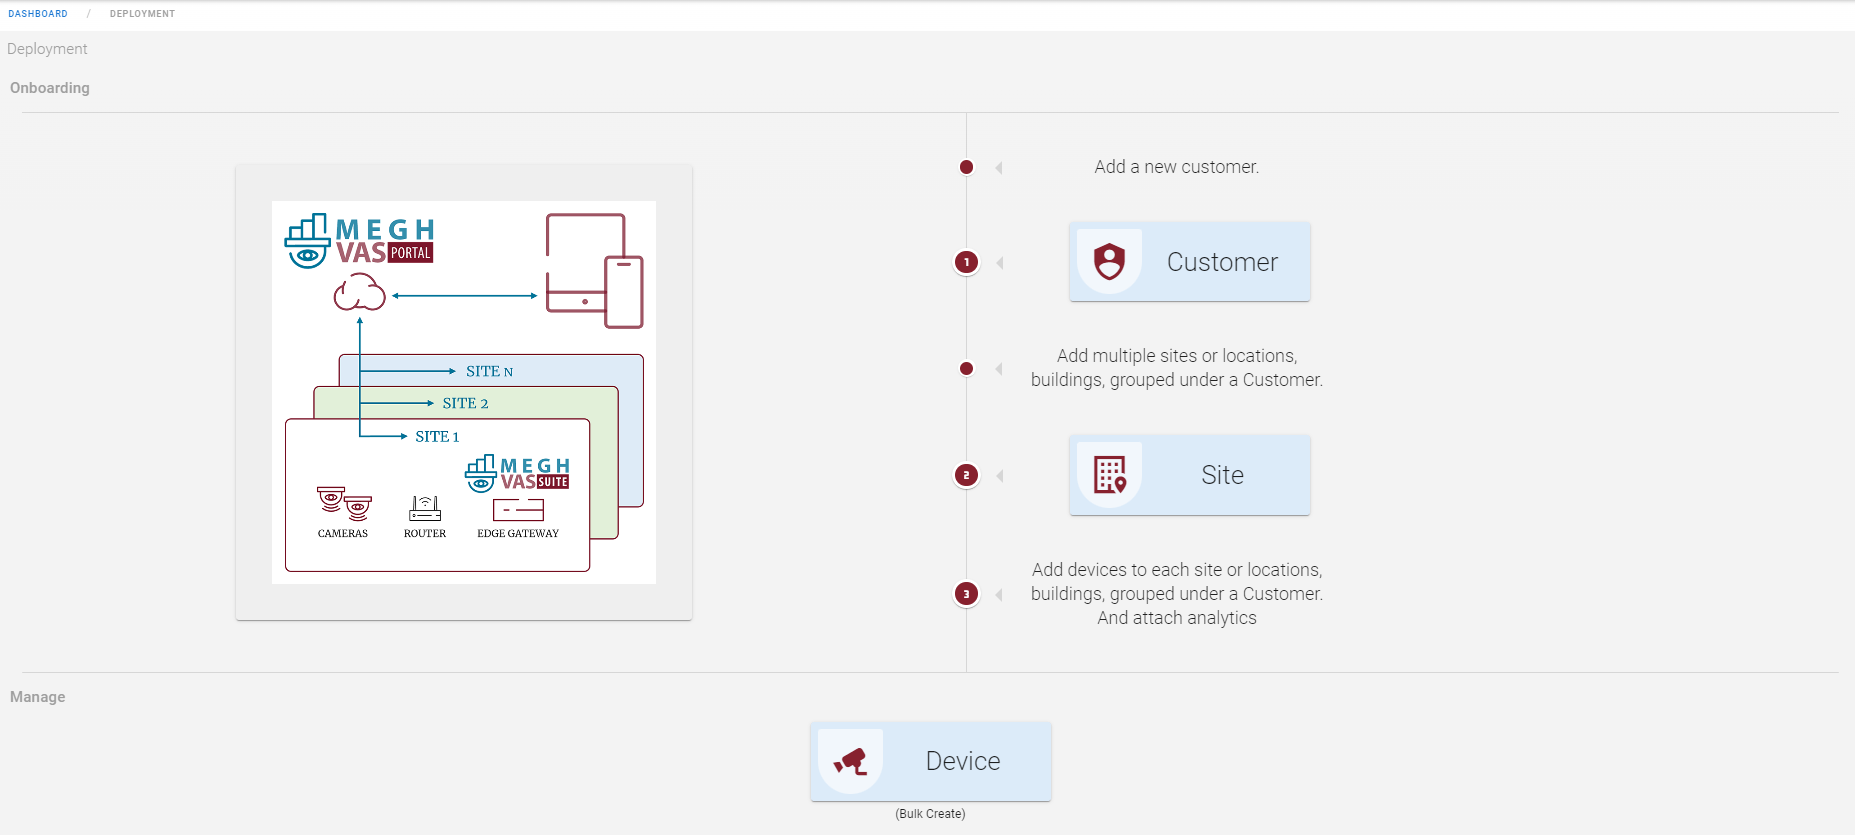Click the Site N label in diagram
The width and height of the screenshot is (1855, 835).
pos(489,371)
